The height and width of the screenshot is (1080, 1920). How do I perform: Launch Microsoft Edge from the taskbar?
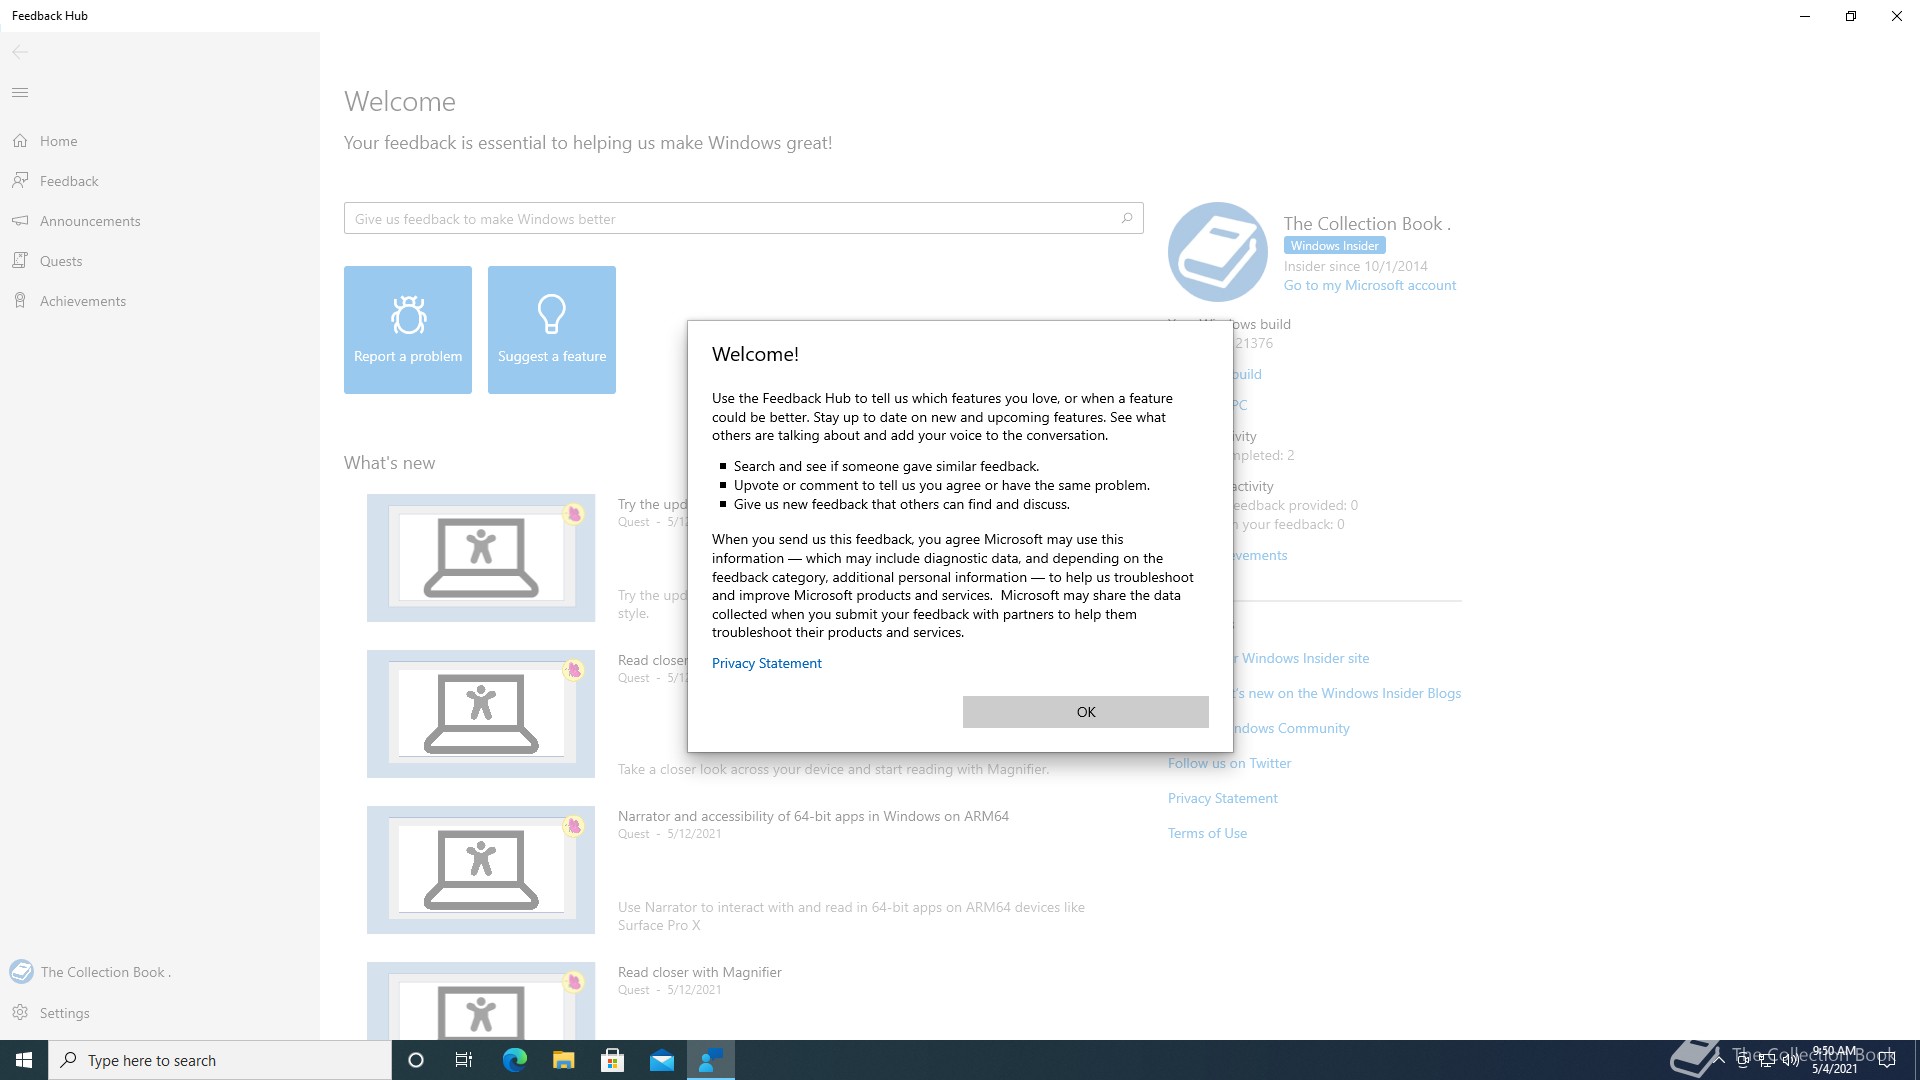[x=514, y=1060]
